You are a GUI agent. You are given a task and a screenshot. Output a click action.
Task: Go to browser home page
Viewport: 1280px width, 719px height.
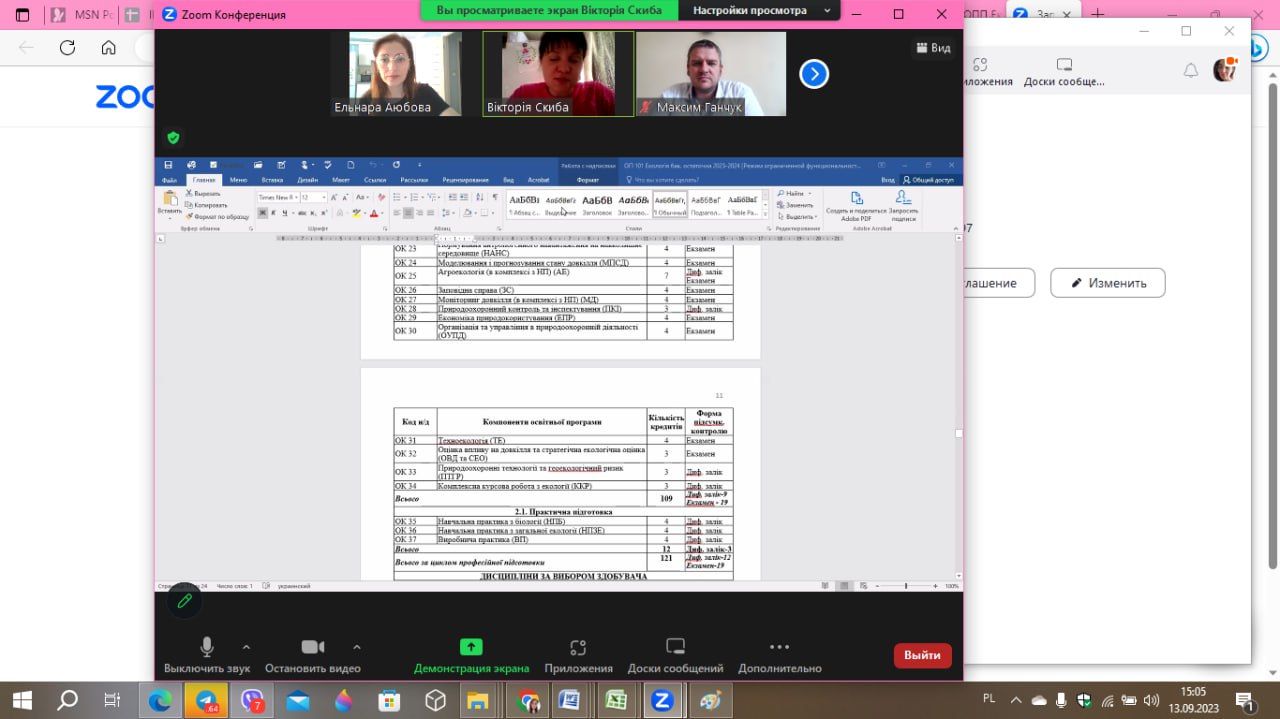coord(108,47)
